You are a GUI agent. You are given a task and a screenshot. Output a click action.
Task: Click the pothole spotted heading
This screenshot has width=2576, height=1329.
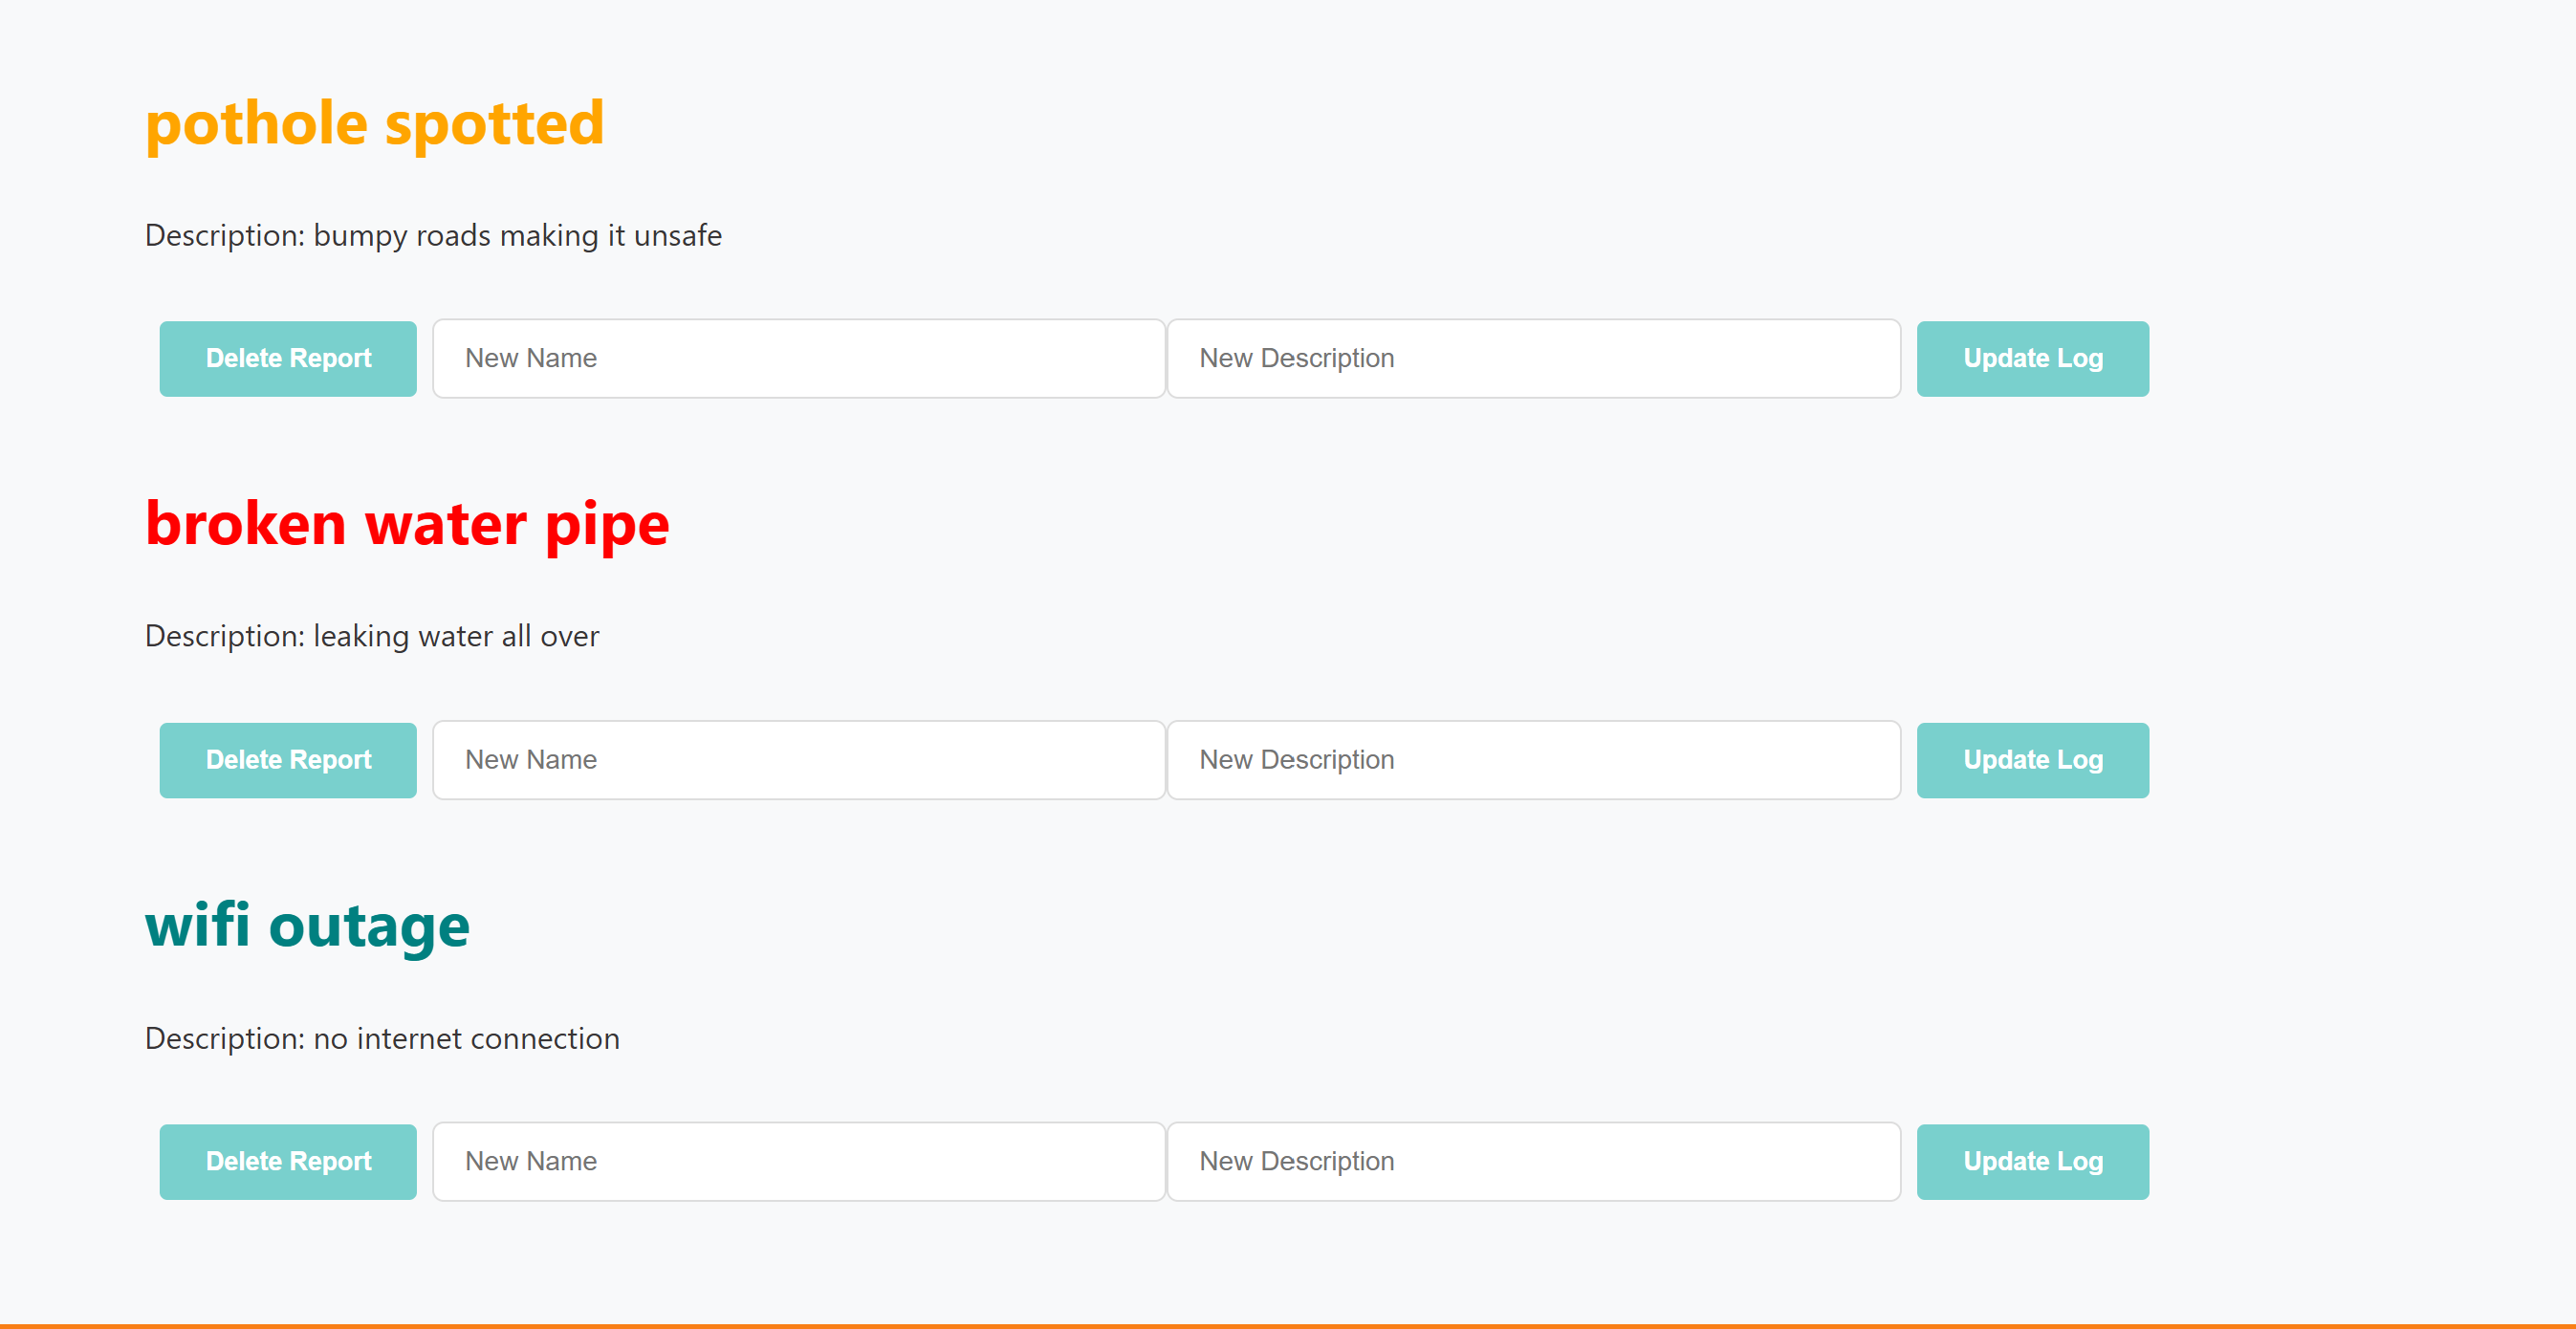(375, 124)
